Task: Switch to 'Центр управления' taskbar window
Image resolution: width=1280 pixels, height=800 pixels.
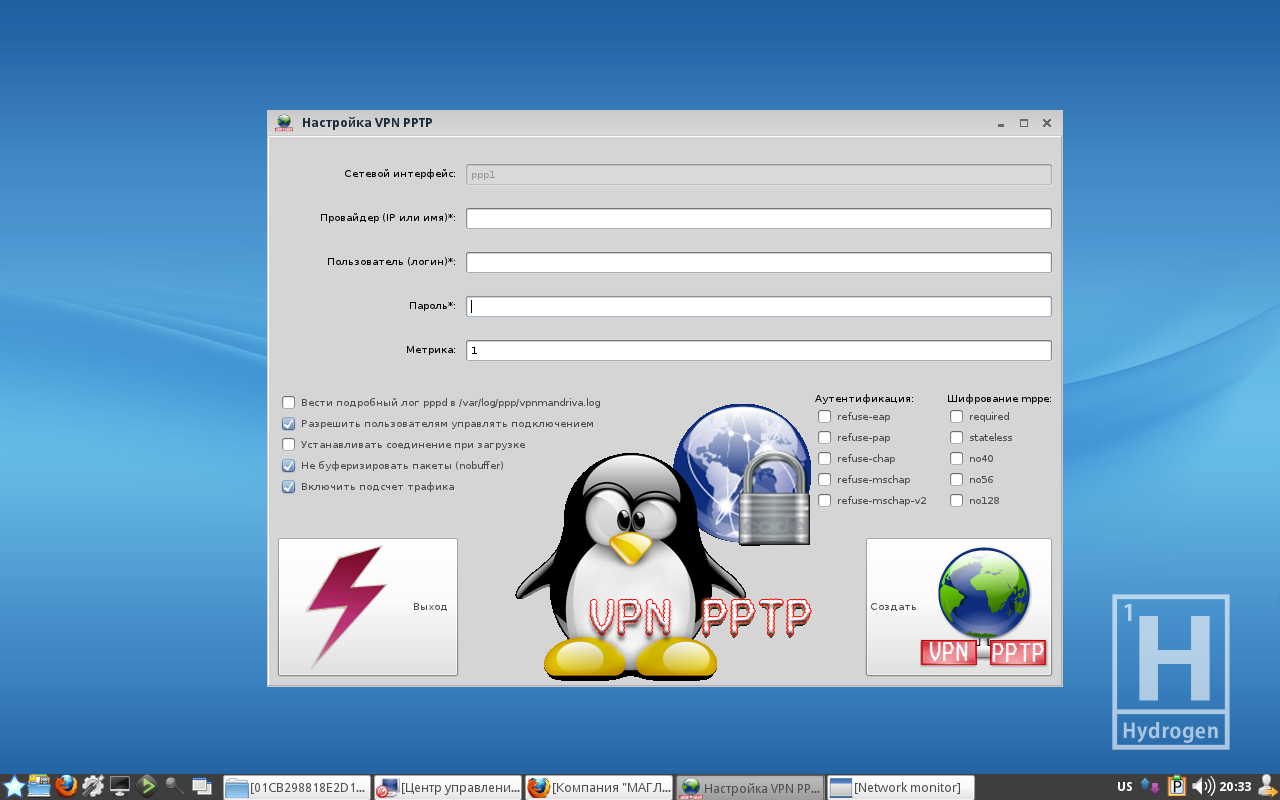Action: pos(448,788)
